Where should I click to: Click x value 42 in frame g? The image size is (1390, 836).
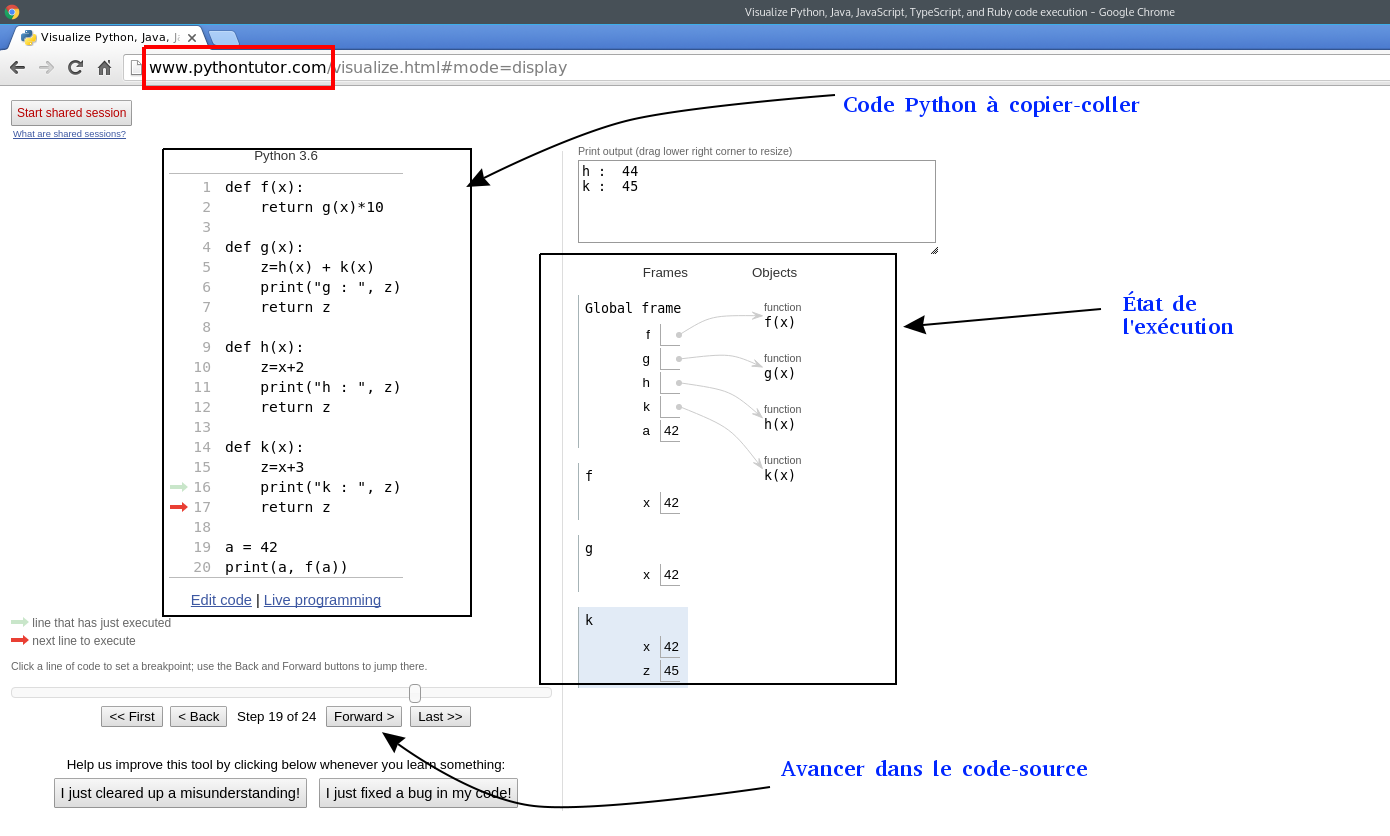(x=671, y=575)
